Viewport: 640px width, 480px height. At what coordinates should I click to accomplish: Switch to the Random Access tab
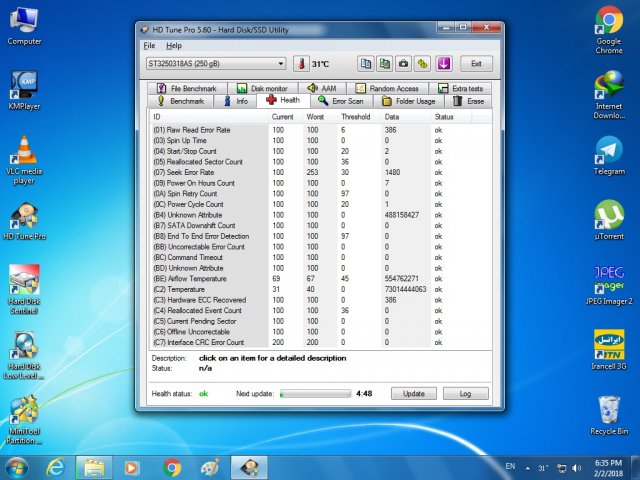(x=387, y=88)
